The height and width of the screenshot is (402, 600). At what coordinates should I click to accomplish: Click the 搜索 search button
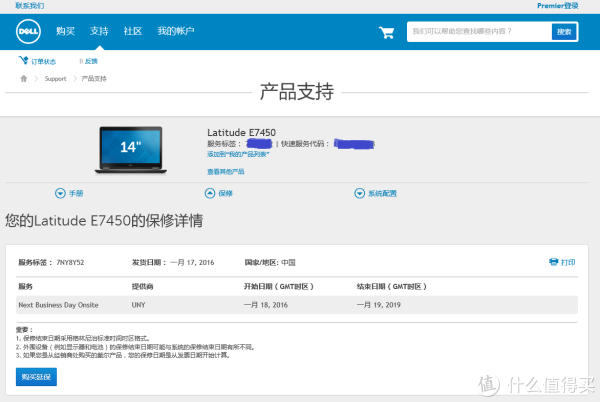[564, 32]
